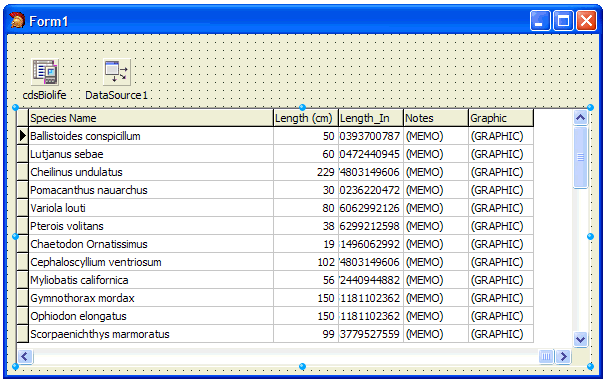Select the Myliobatis californica cell
Image resolution: width=606 pixels, height=382 pixels.
click(x=151, y=280)
